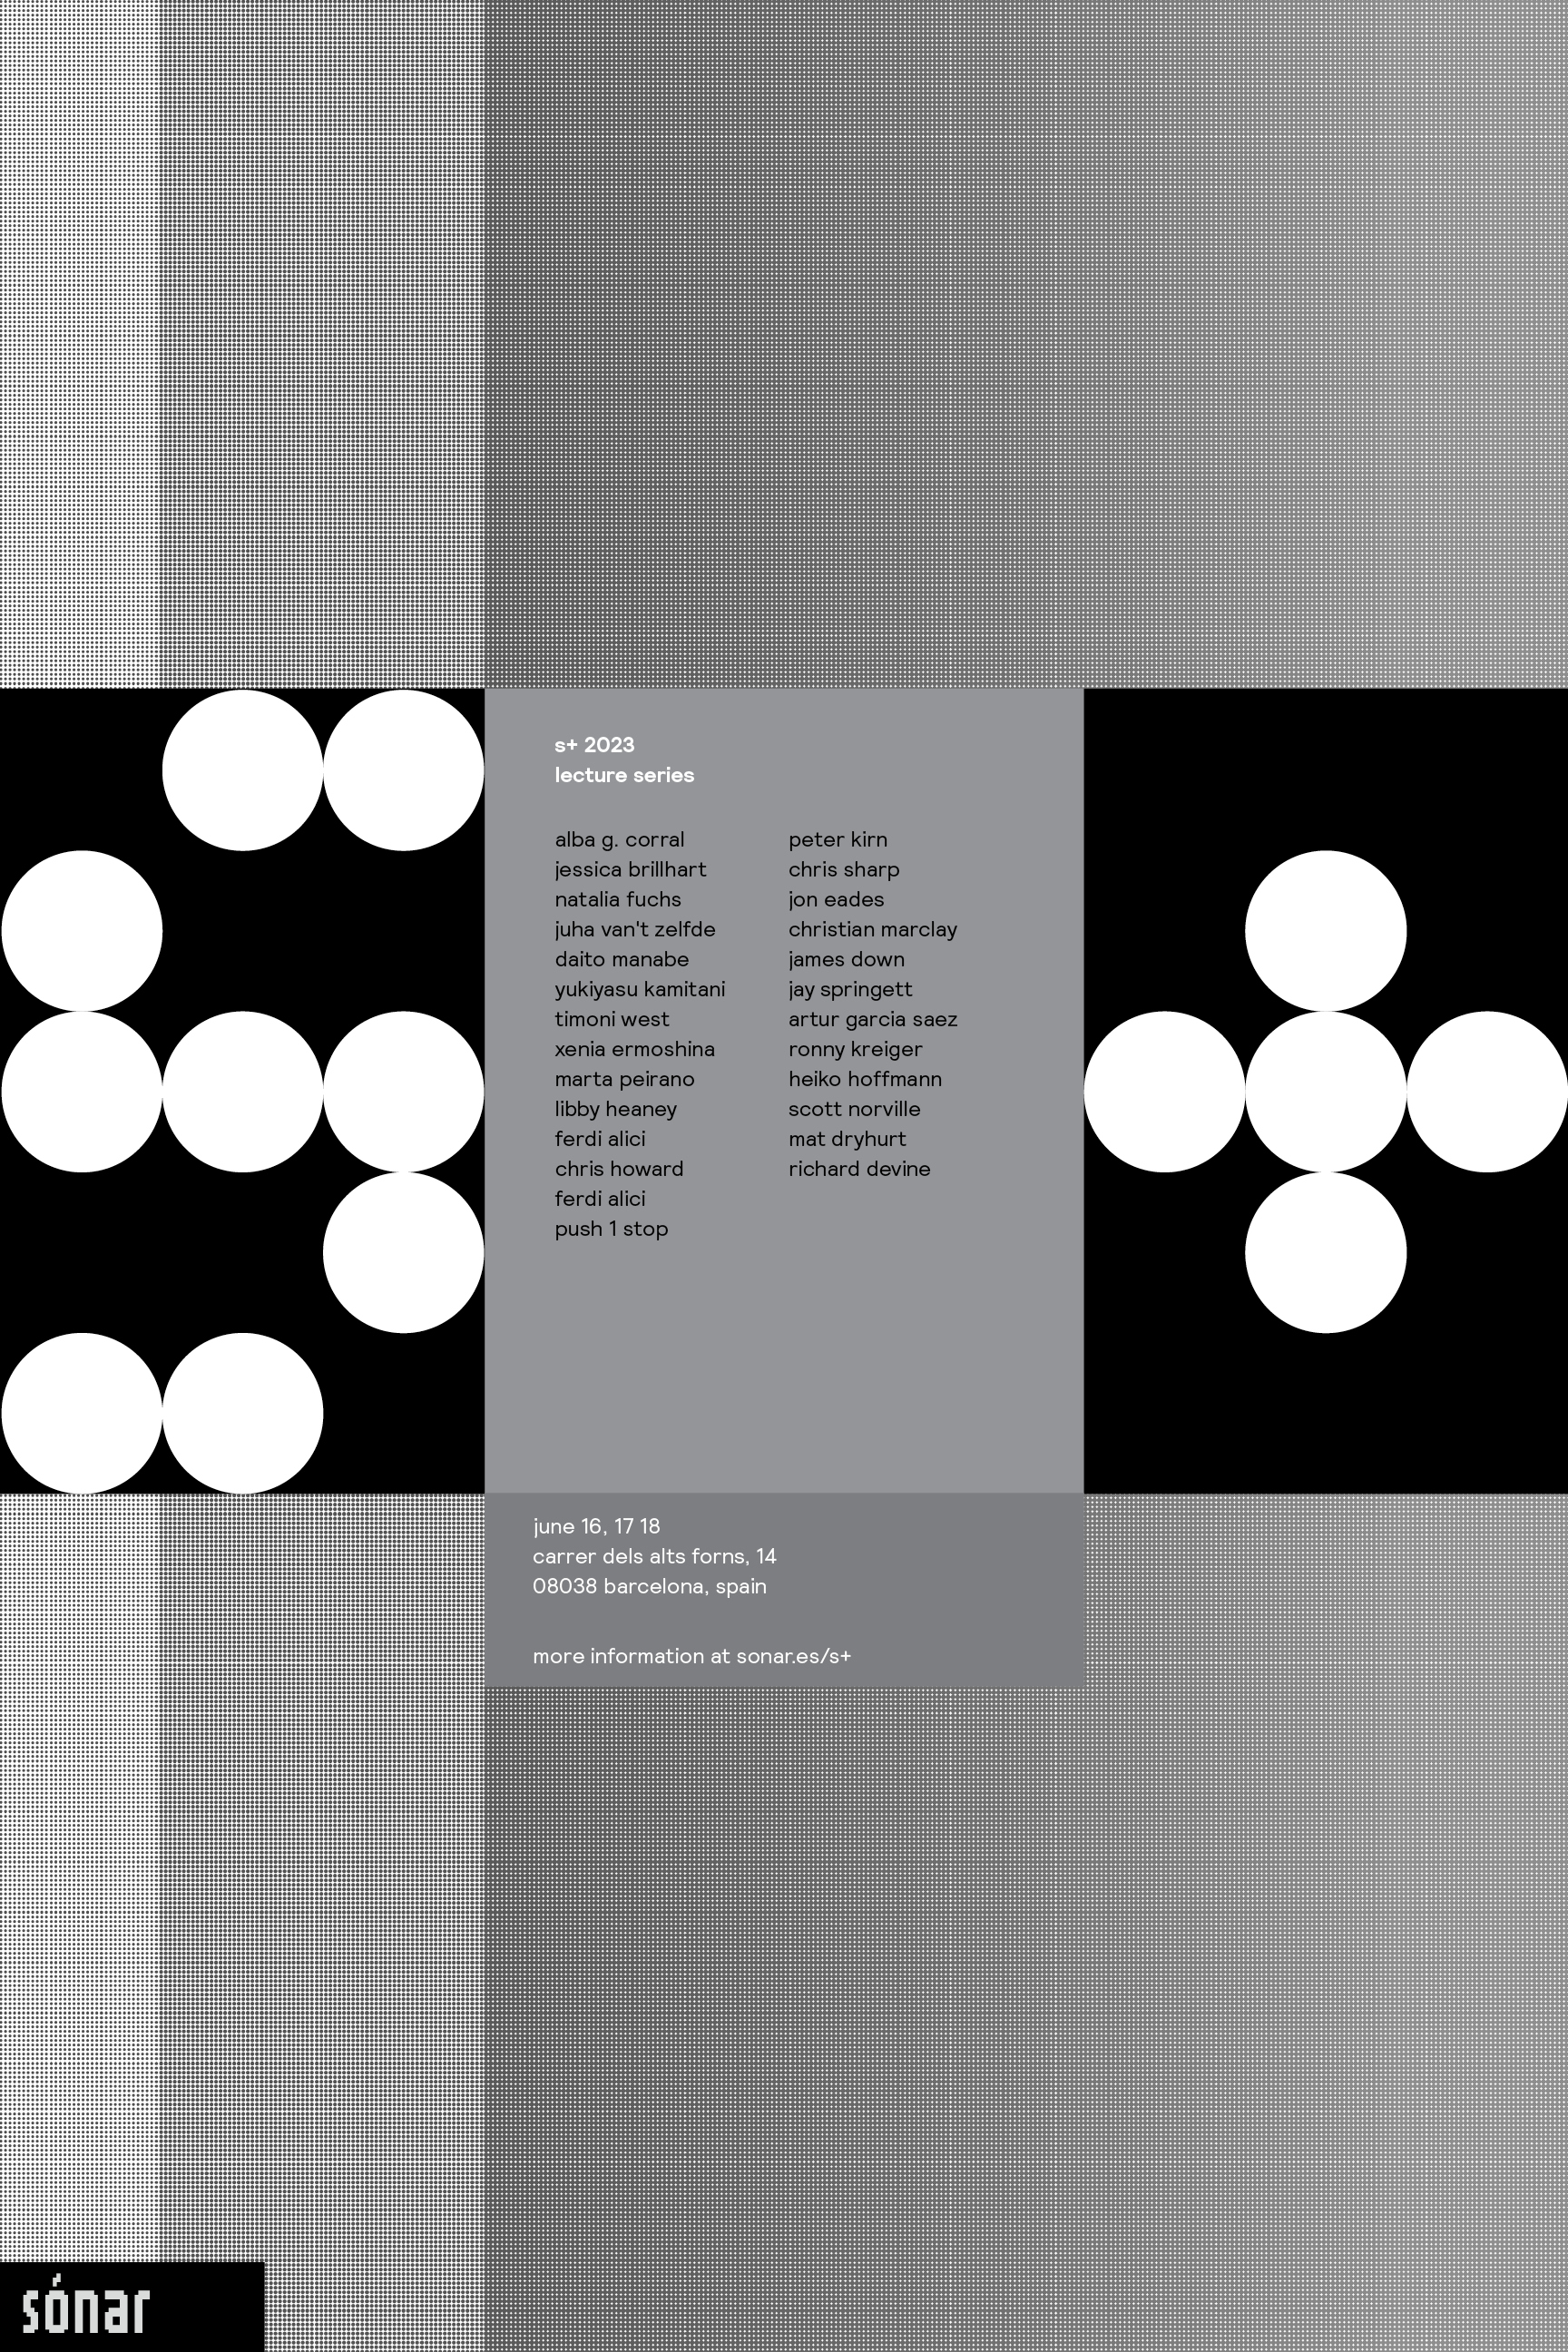The image size is (1568, 2352).
Task: Click the name 'alba g. corral'
Action: (x=620, y=840)
